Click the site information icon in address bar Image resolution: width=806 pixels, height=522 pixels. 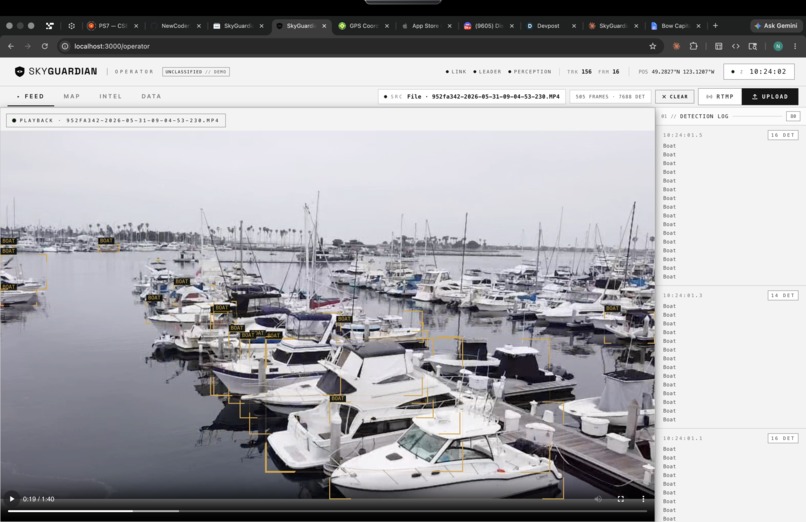tap(65, 46)
